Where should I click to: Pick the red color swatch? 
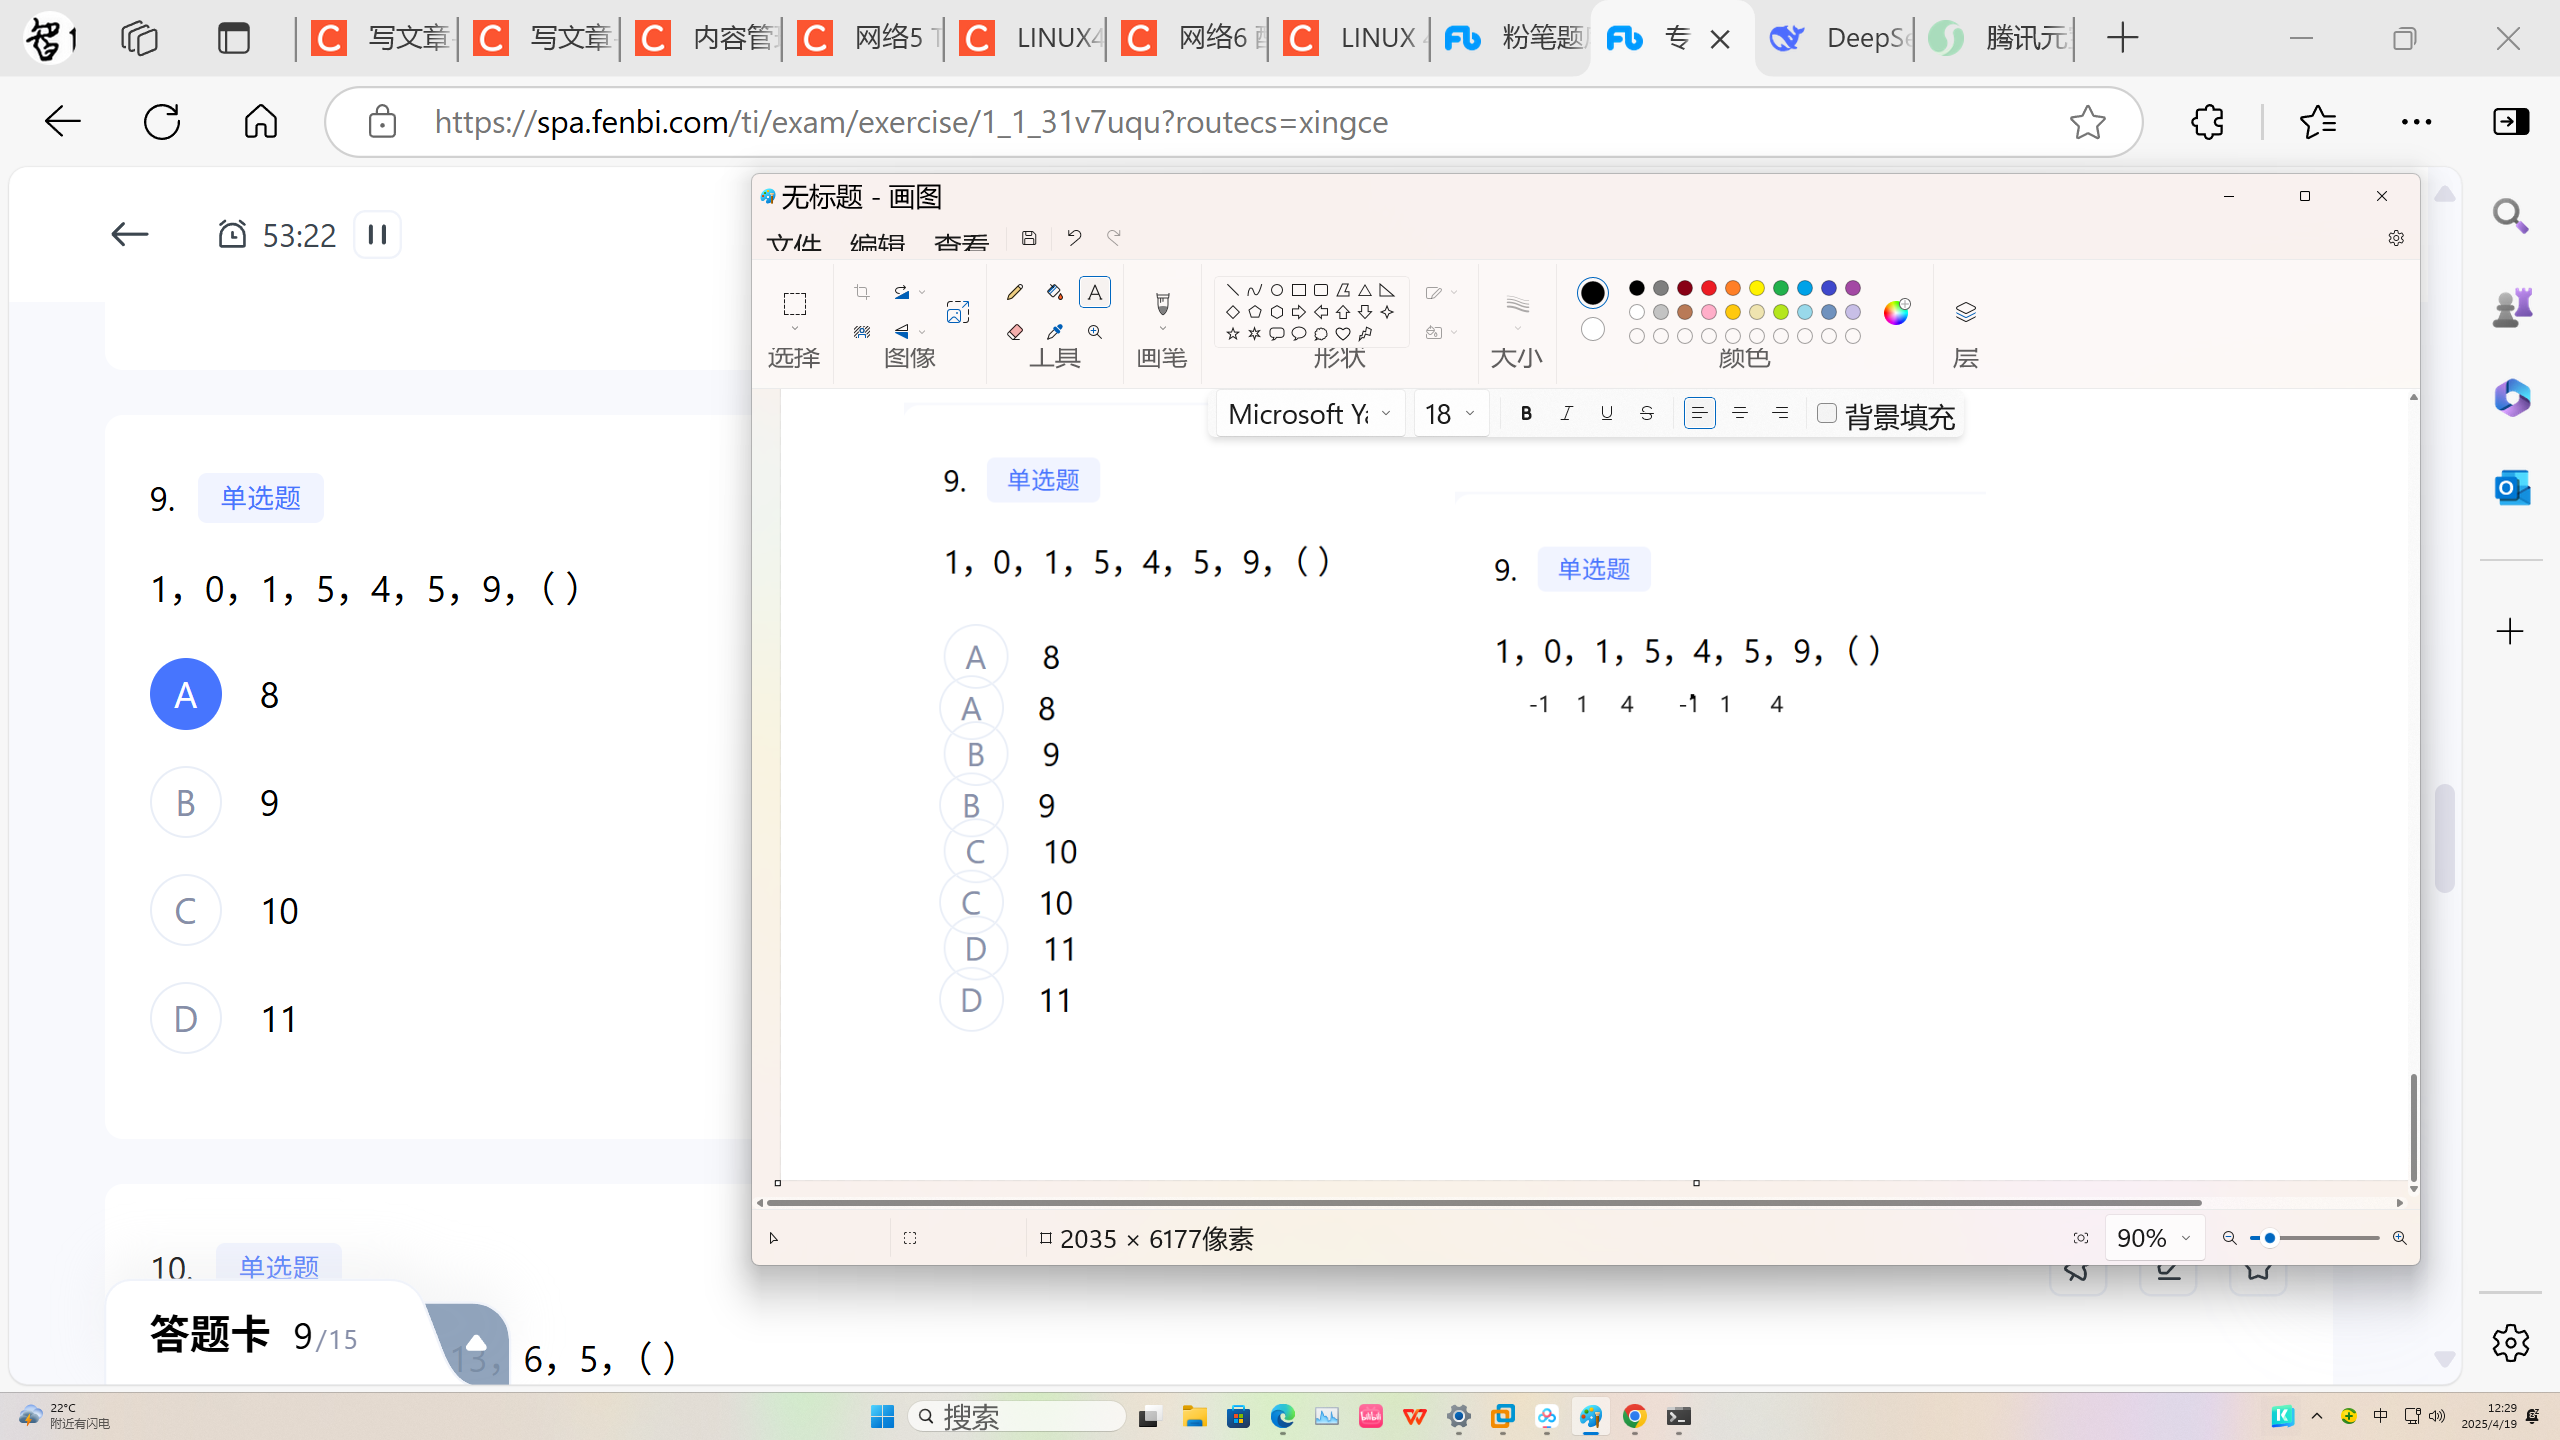tap(1709, 288)
